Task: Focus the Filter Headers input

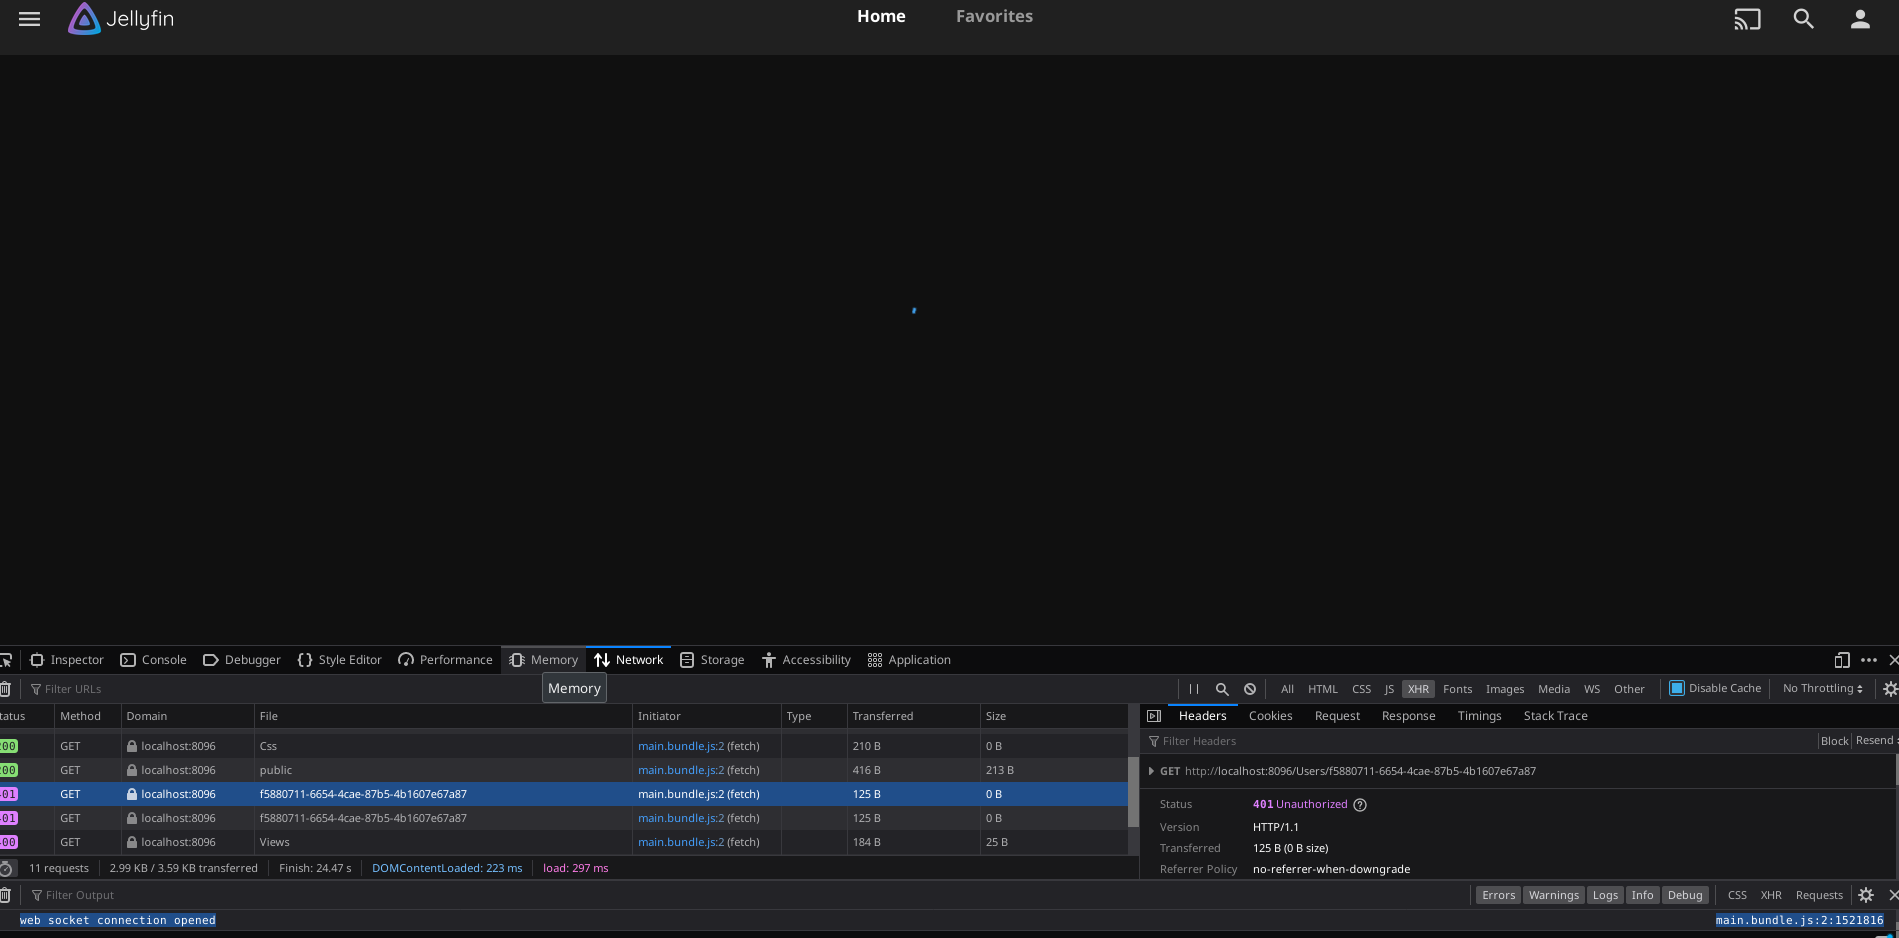Action: tap(1480, 741)
